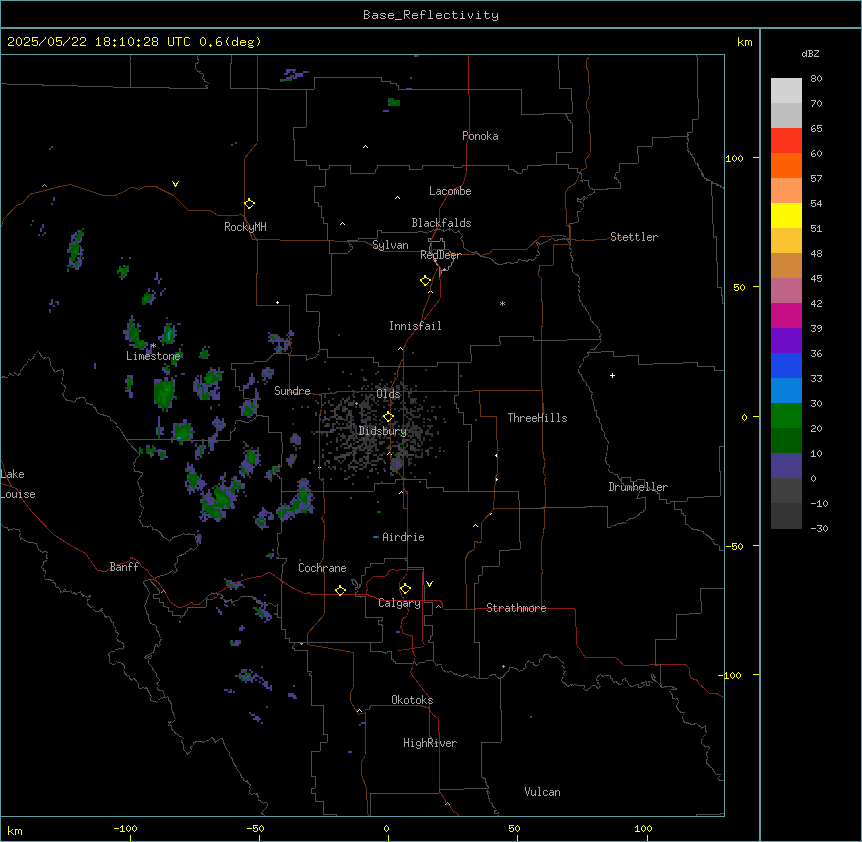Click the asterisk marker east of Innisfail
Screen dimensions: 862x842
502,303
